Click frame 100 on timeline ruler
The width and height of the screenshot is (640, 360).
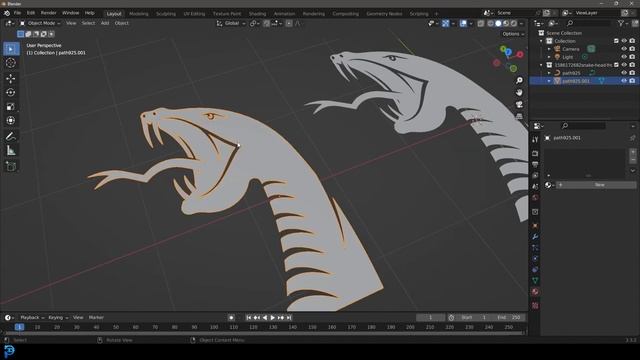click(214, 327)
